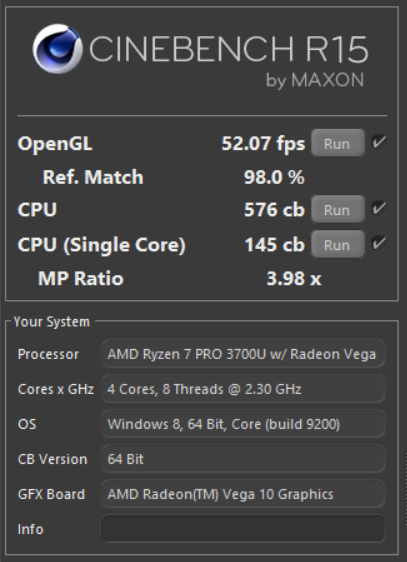Click into the empty Info field

pyautogui.click(x=243, y=529)
